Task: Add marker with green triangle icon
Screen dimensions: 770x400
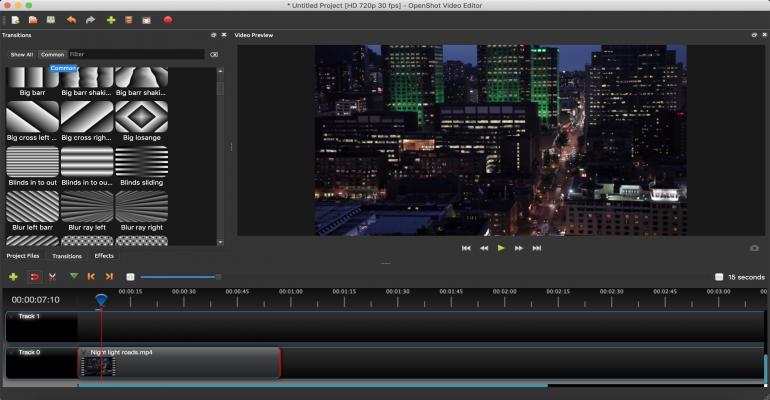Action: coord(73,276)
